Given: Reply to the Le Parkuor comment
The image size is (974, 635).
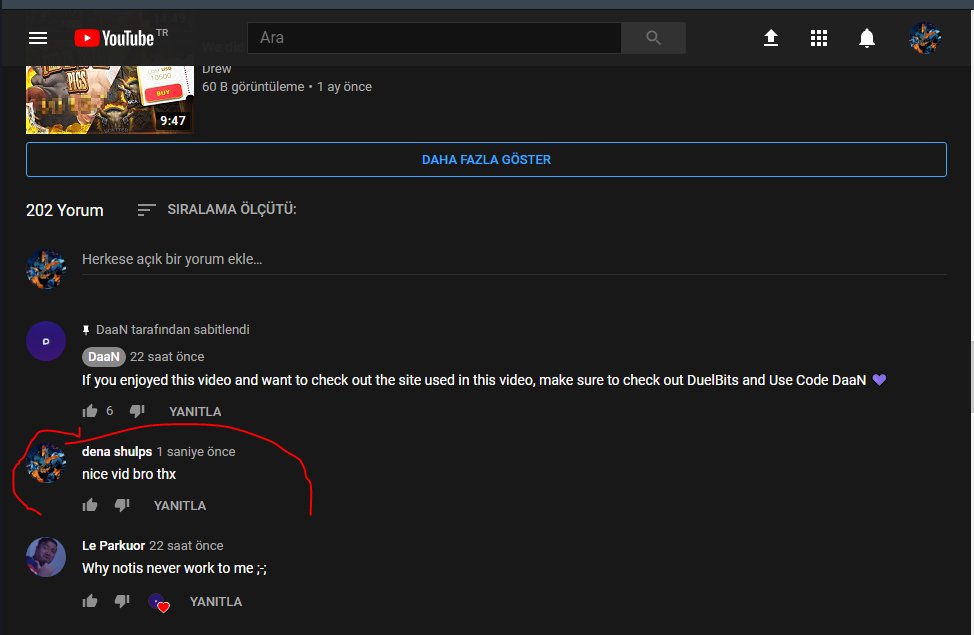Looking at the screenshot, I should pyautogui.click(x=216, y=601).
